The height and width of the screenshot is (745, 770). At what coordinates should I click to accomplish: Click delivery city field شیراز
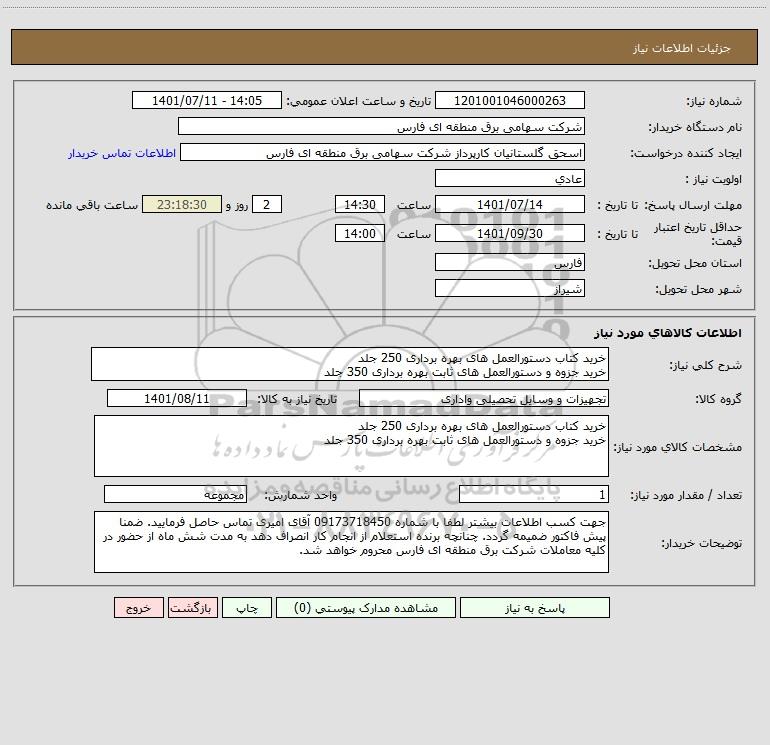510,288
